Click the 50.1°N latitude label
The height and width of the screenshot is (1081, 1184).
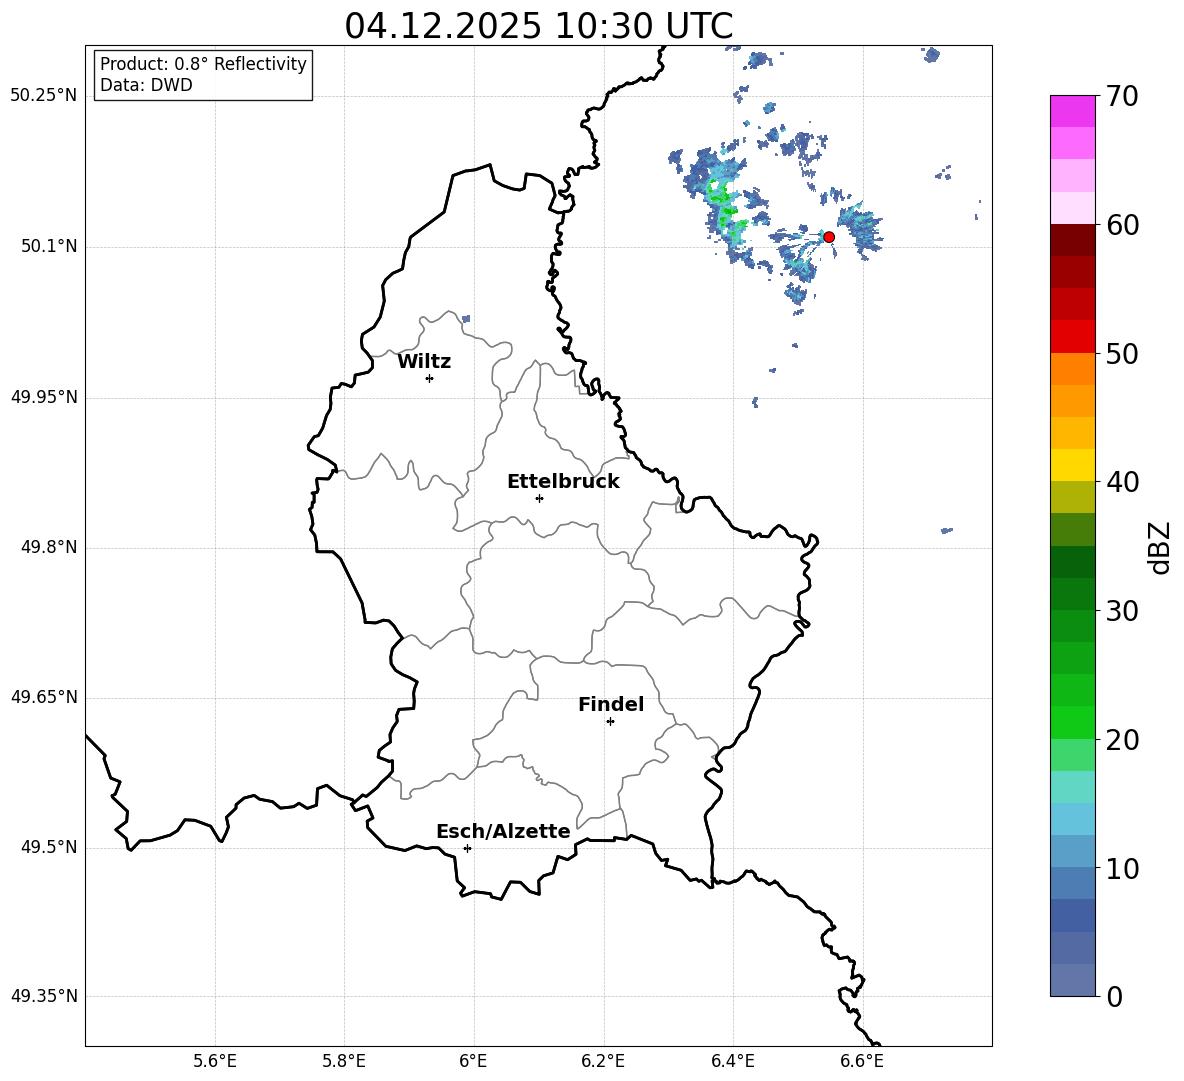(49, 247)
